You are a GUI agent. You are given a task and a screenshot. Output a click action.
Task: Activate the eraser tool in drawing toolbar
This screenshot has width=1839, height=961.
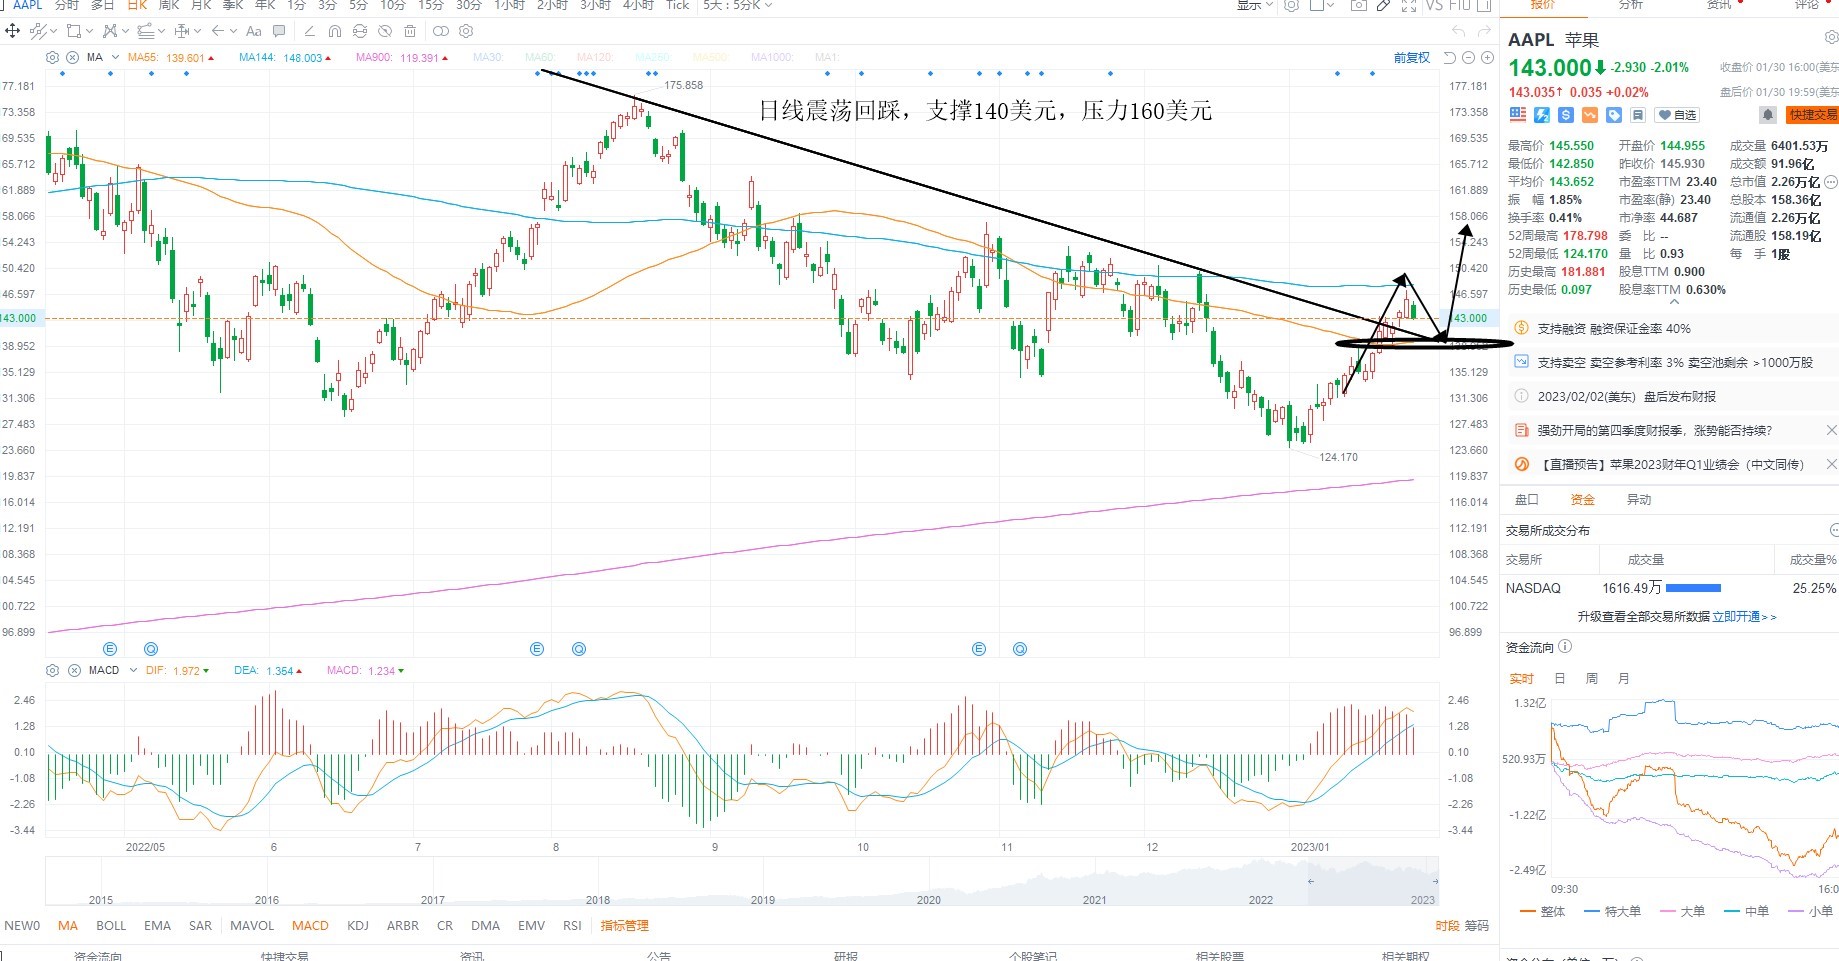pos(310,31)
